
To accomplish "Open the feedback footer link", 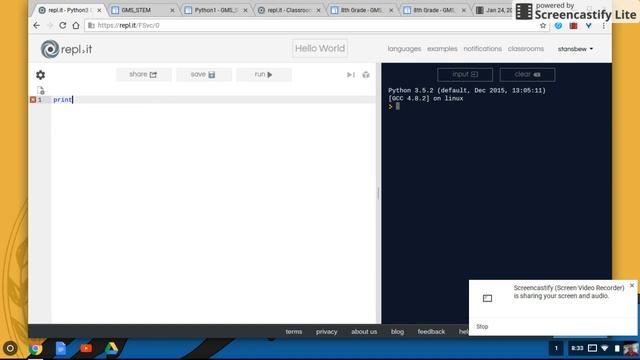I will (431, 331).
